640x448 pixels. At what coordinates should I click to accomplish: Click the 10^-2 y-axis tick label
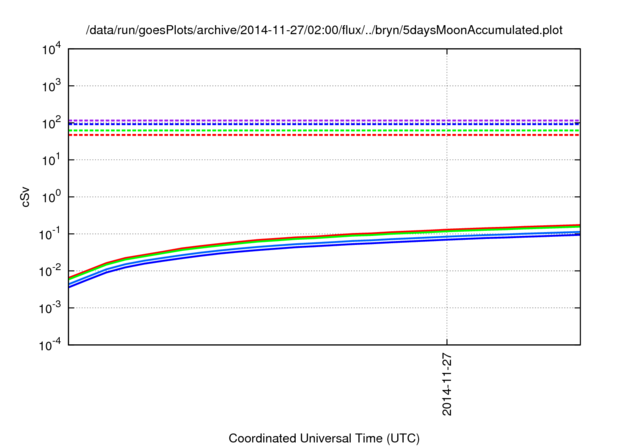(51, 271)
